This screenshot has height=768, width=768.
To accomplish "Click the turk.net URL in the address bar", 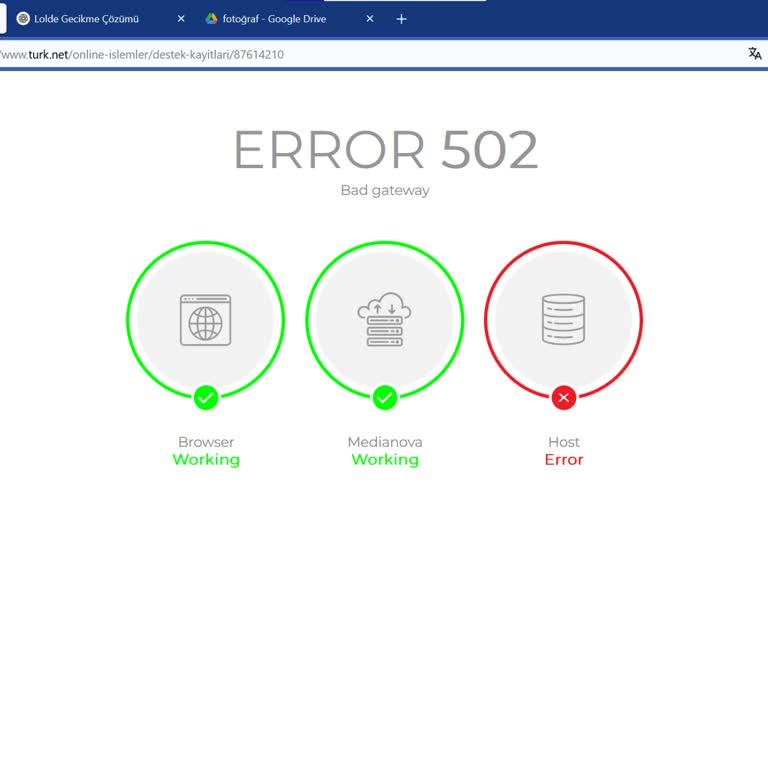I will pyautogui.click(x=142, y=54).
